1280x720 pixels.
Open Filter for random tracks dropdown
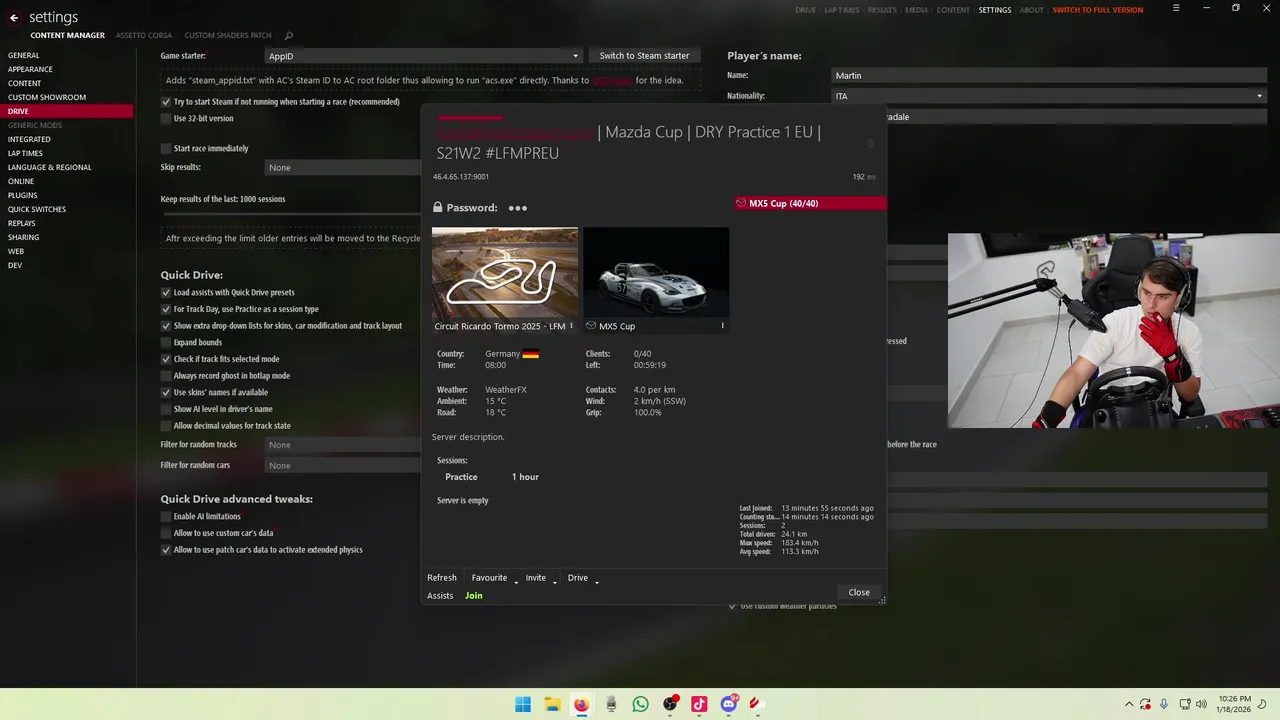point(343,445)
